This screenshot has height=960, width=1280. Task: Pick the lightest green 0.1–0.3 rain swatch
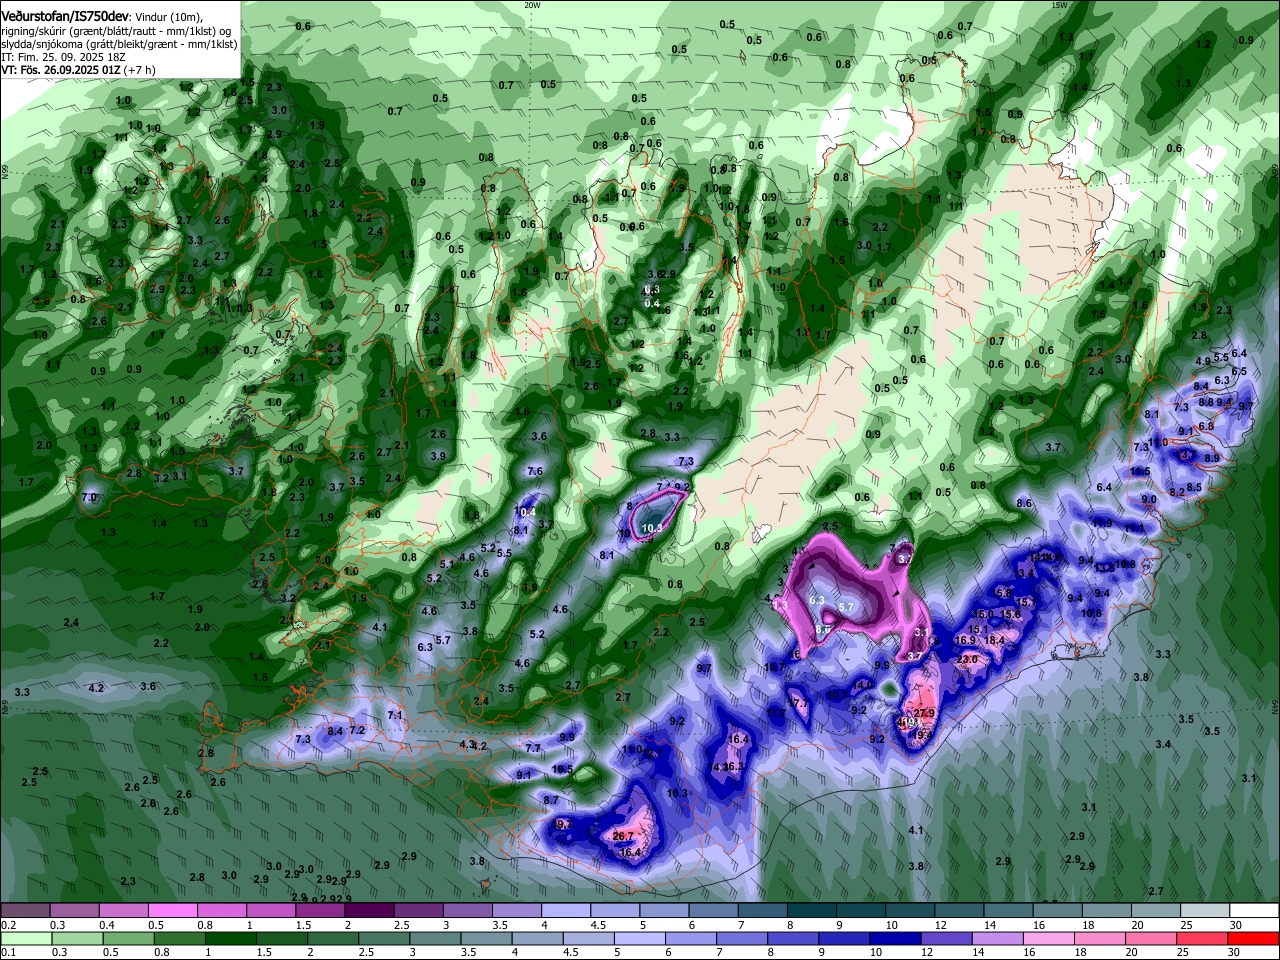(26, 938)
